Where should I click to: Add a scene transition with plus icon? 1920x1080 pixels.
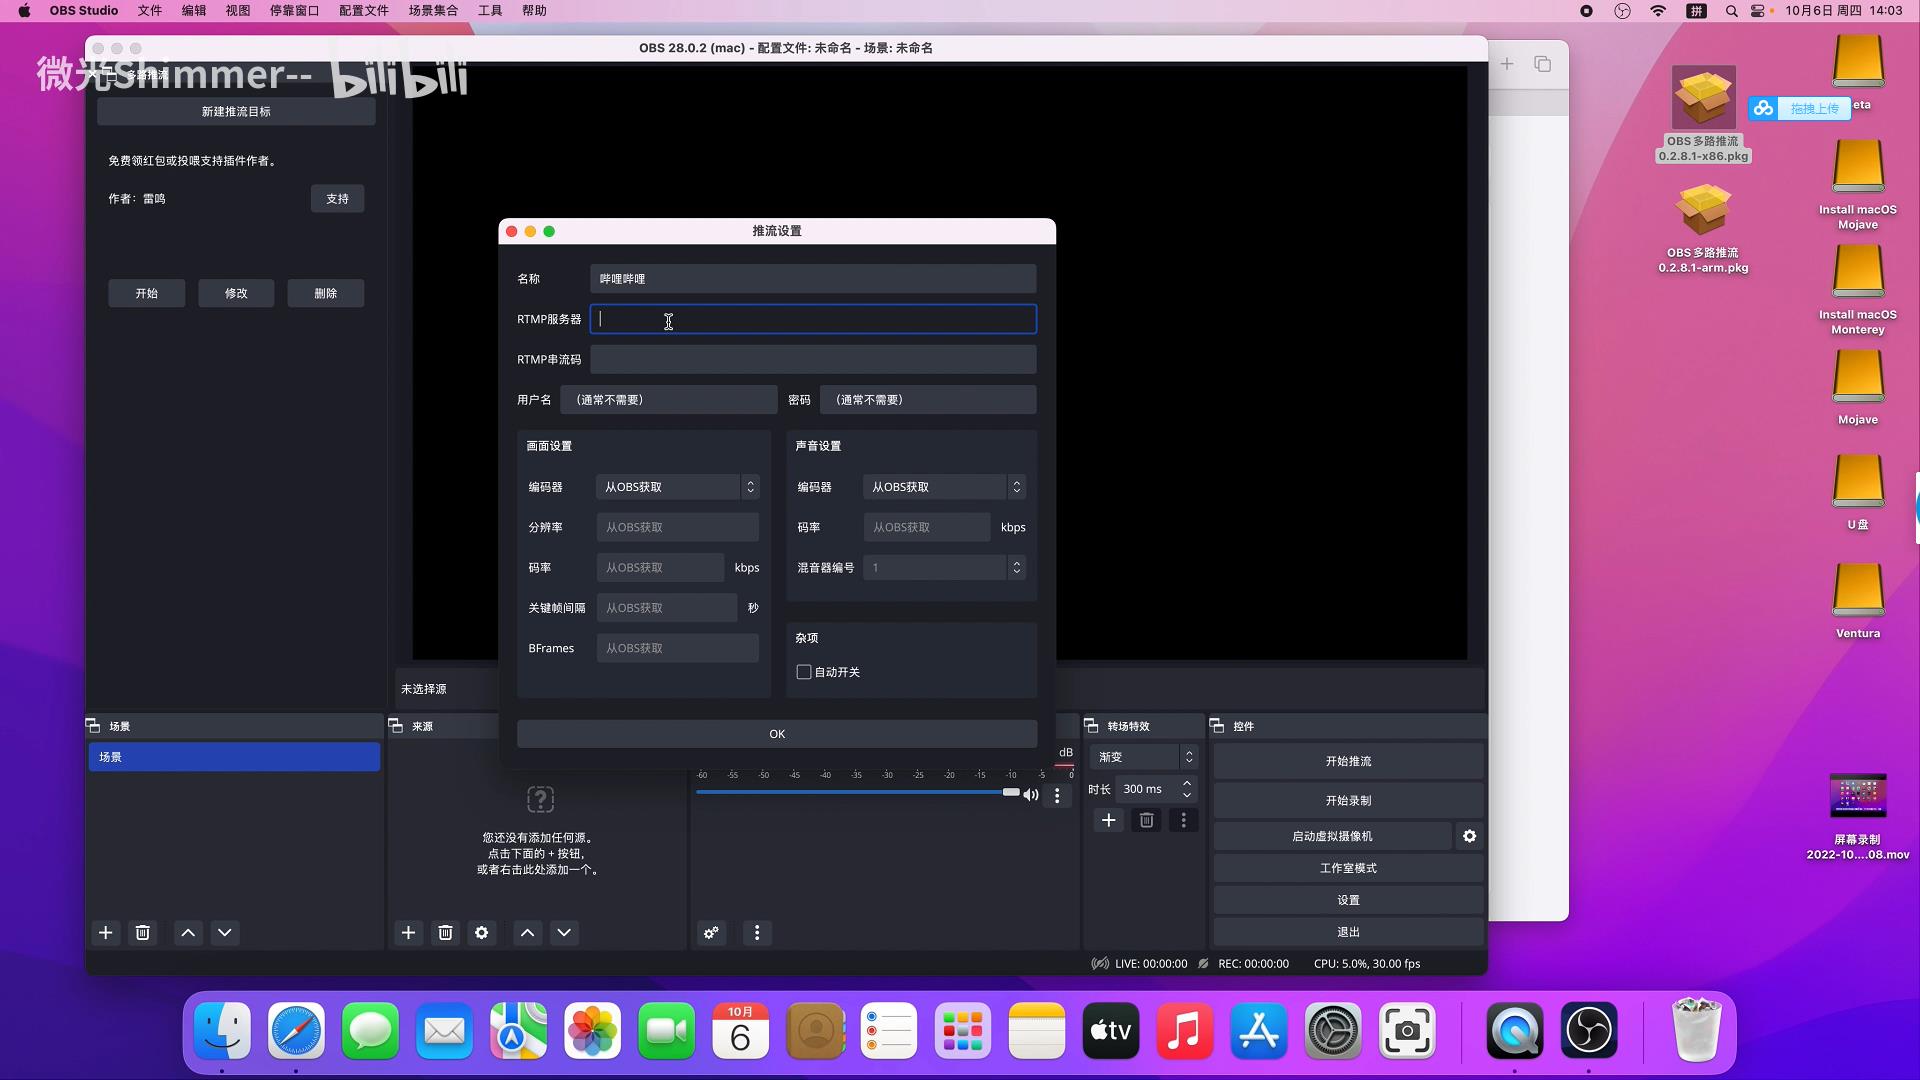click(x=1108, y=820)
